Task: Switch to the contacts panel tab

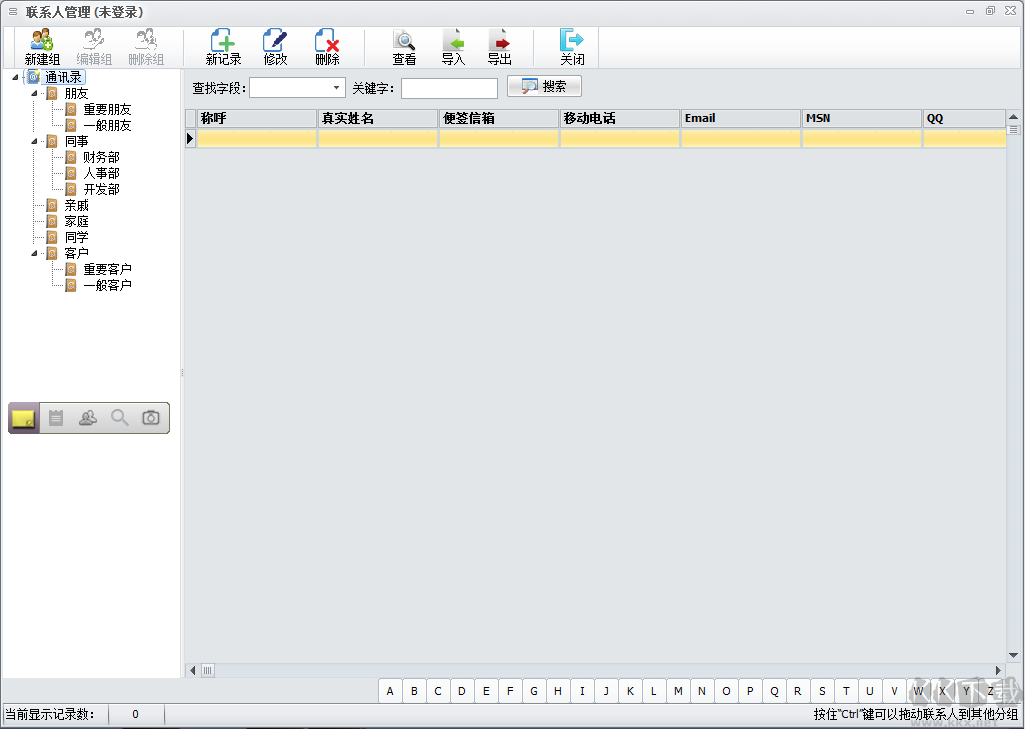Action: (87, 417)
